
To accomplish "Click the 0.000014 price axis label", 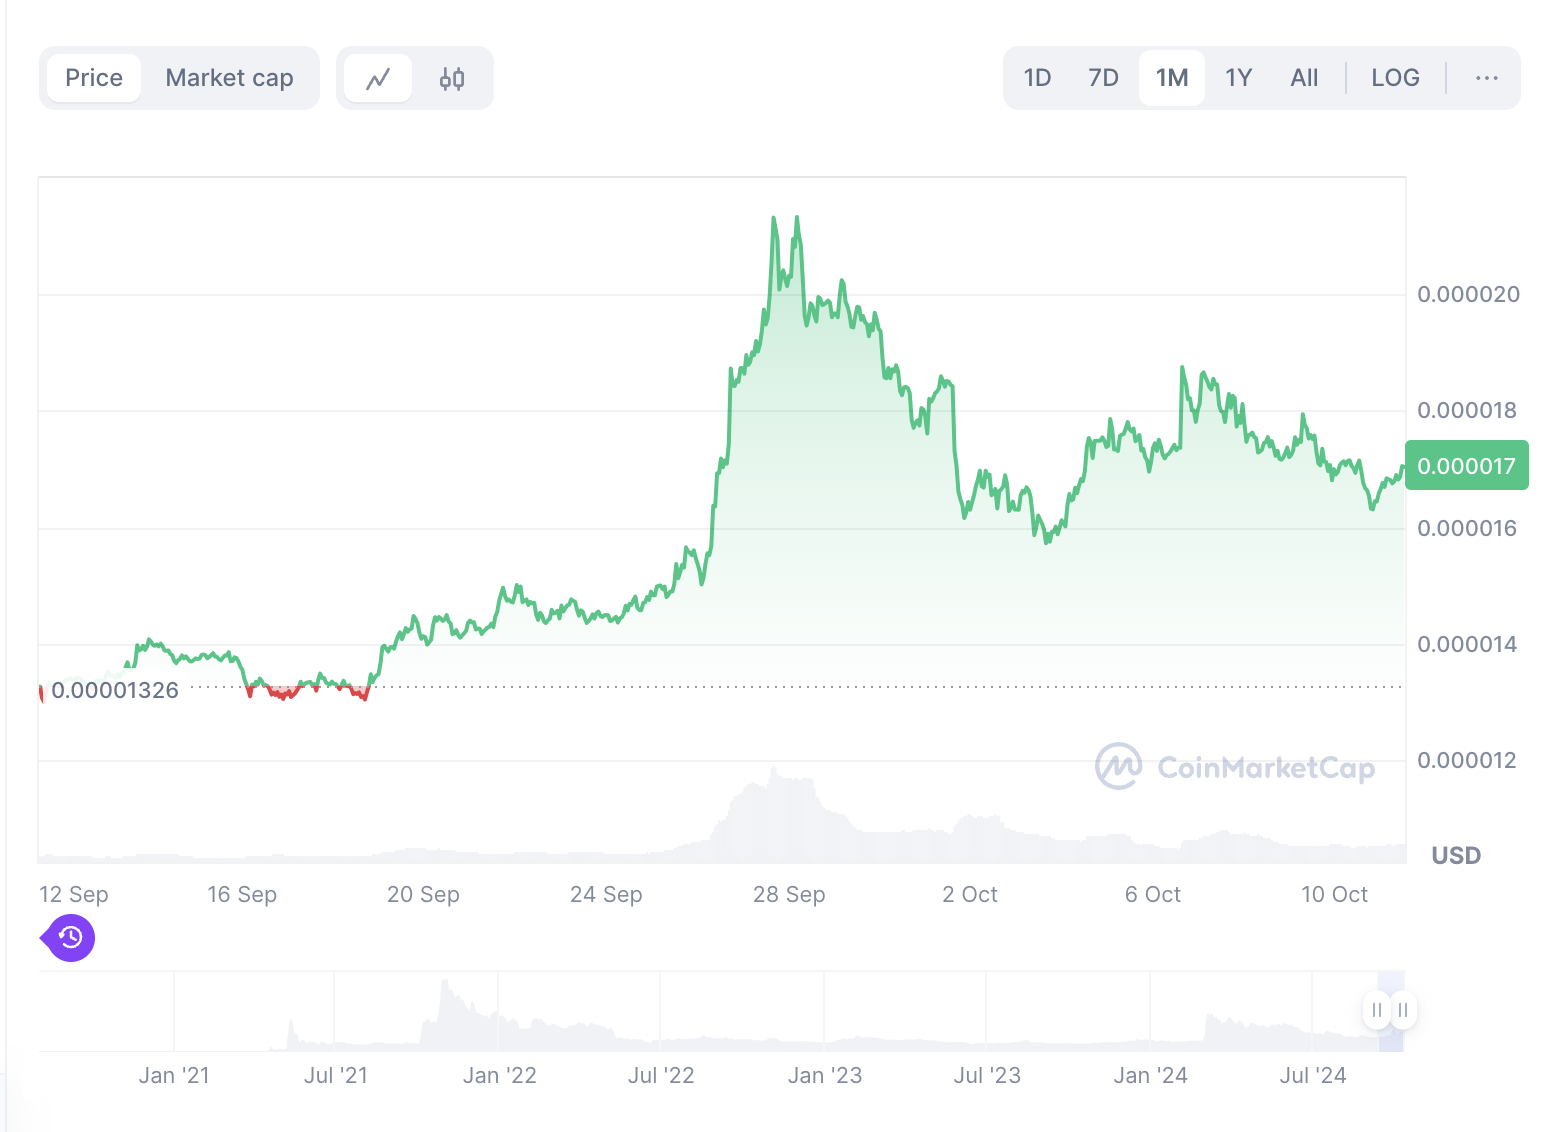I will click(1467, 644).
